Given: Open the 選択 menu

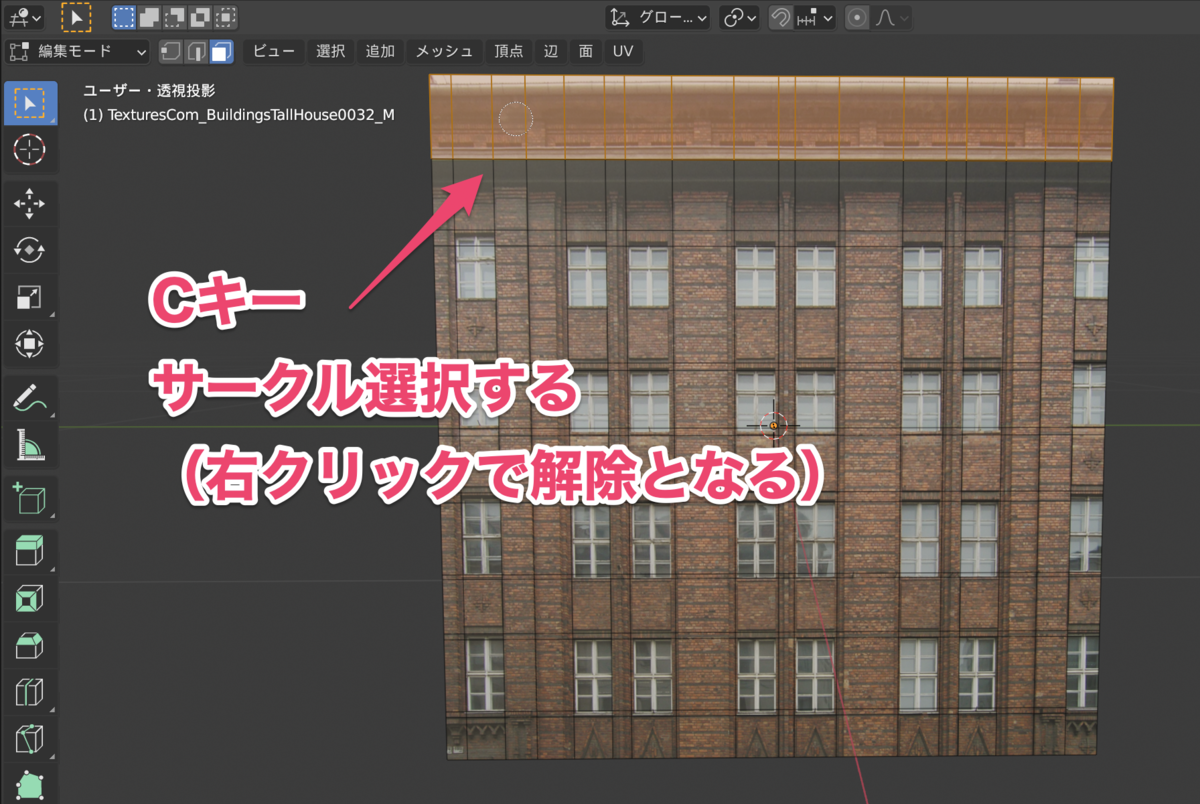Looking at the screenshot, I should [330, 51].
